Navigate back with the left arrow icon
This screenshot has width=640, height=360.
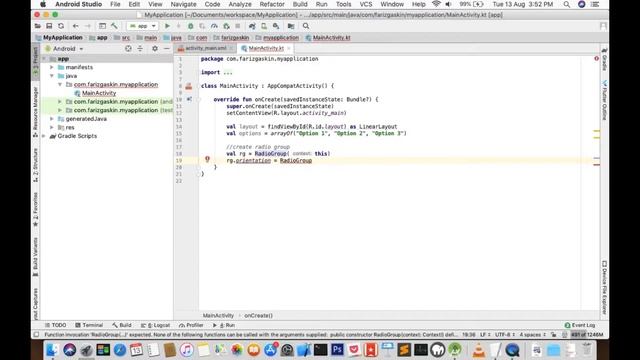76,26
